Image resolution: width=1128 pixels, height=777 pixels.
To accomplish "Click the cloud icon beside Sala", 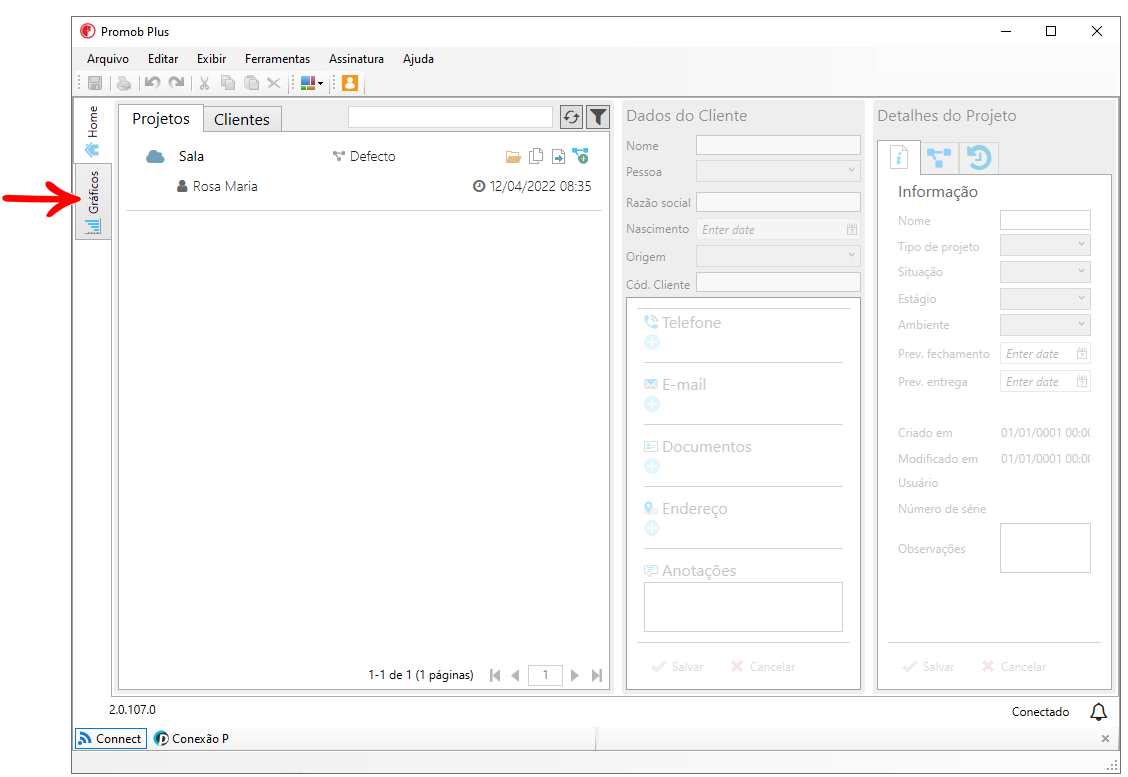I will point(155,157).
